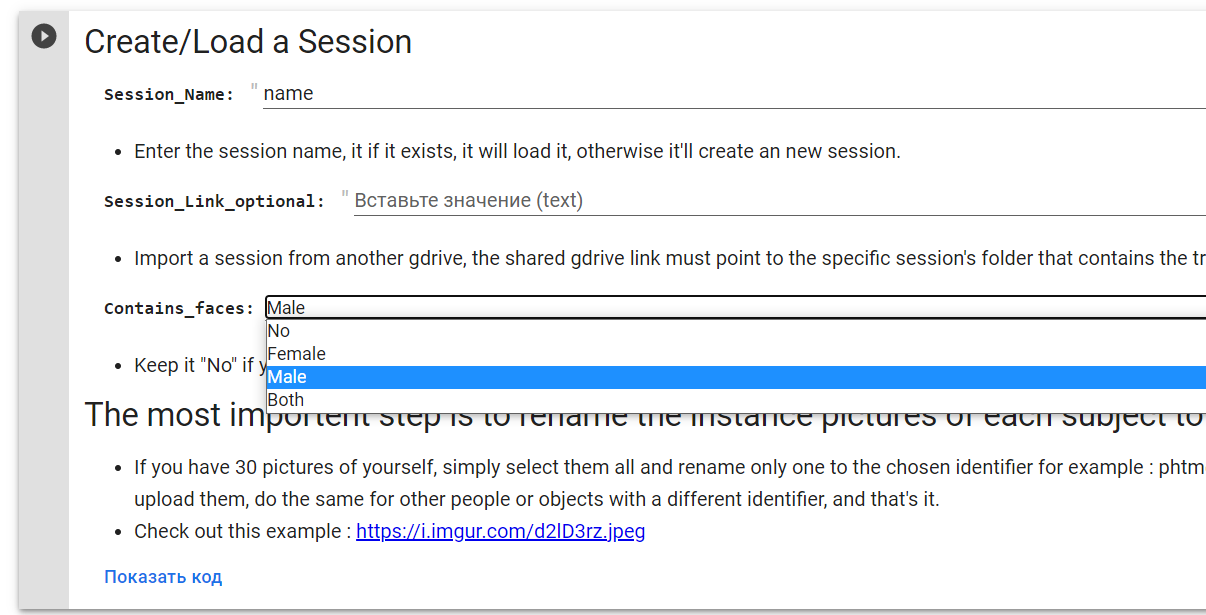Click the "Import a session" gdrive instruction
1206x615 pixels.
coord(660,259)
